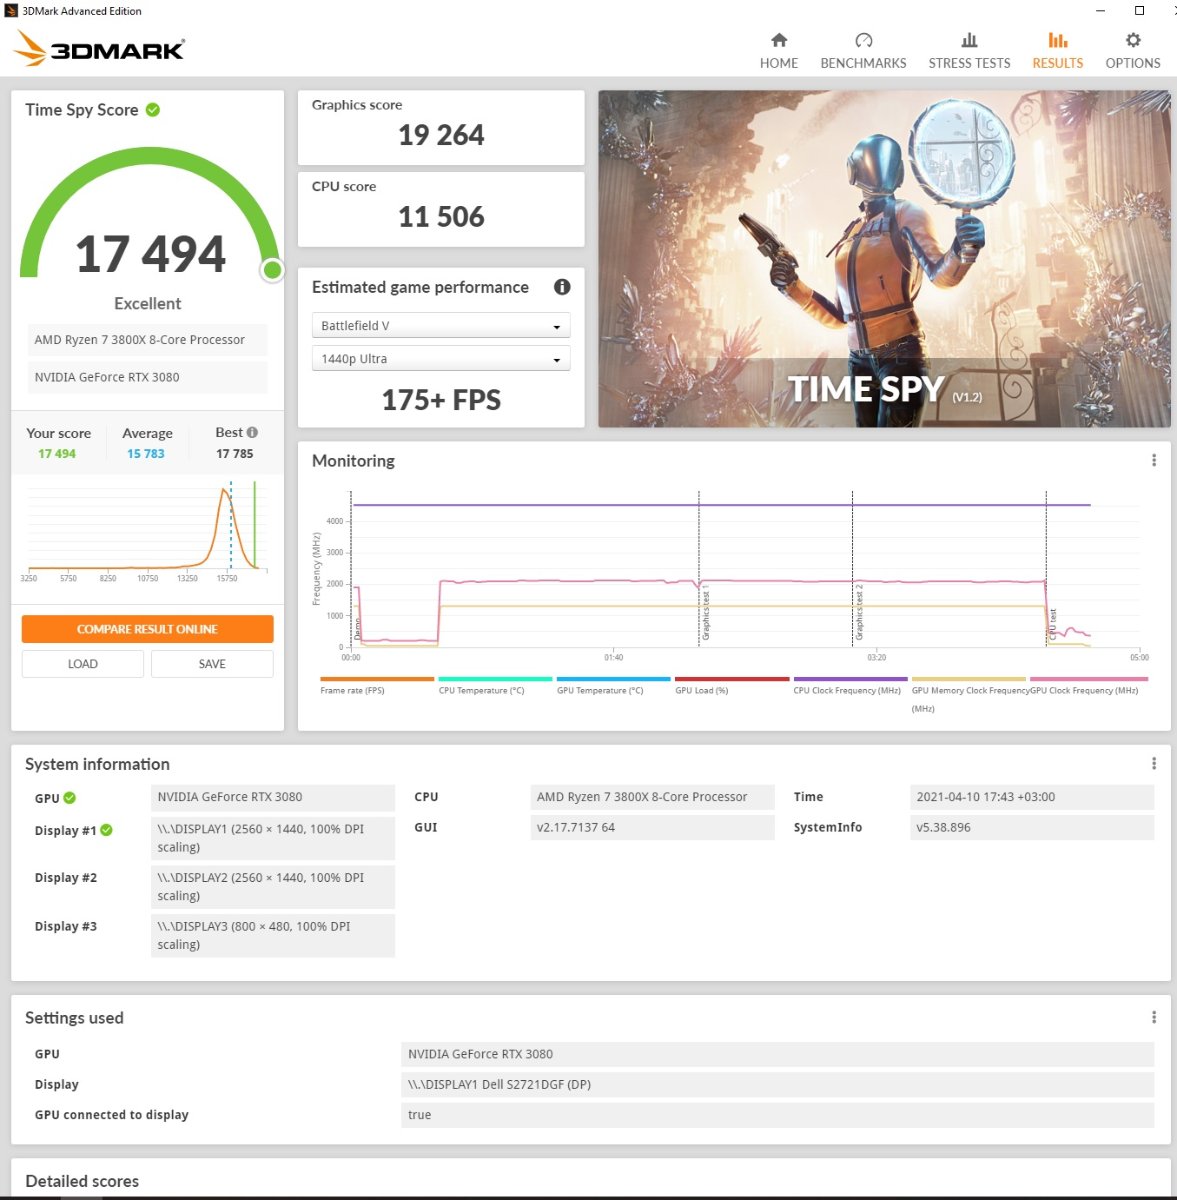This screenshot has height=1200, width=1177.
Task: Click the Graphics test 1 marker in chart
Action: coord(705,612)
